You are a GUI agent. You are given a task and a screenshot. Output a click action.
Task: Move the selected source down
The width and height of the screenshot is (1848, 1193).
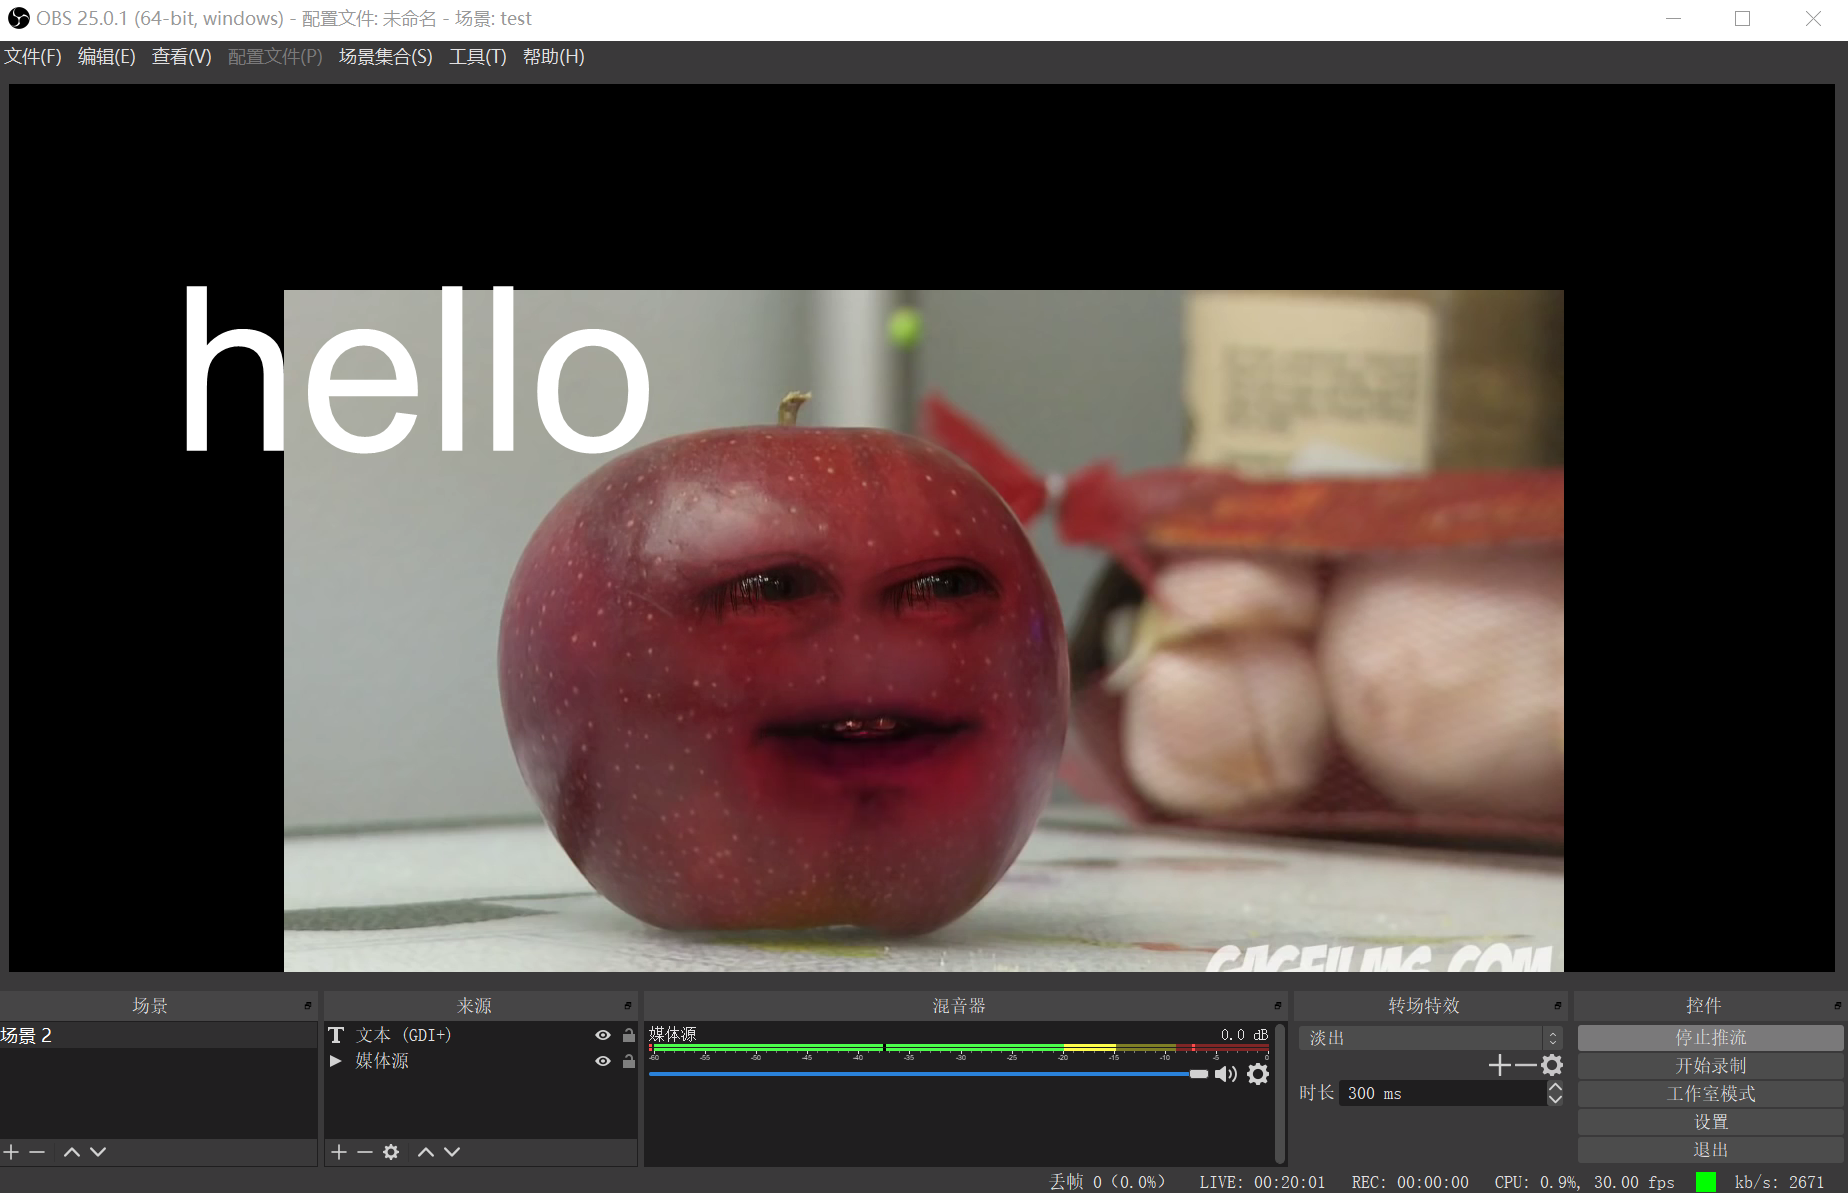[452, 1152]
